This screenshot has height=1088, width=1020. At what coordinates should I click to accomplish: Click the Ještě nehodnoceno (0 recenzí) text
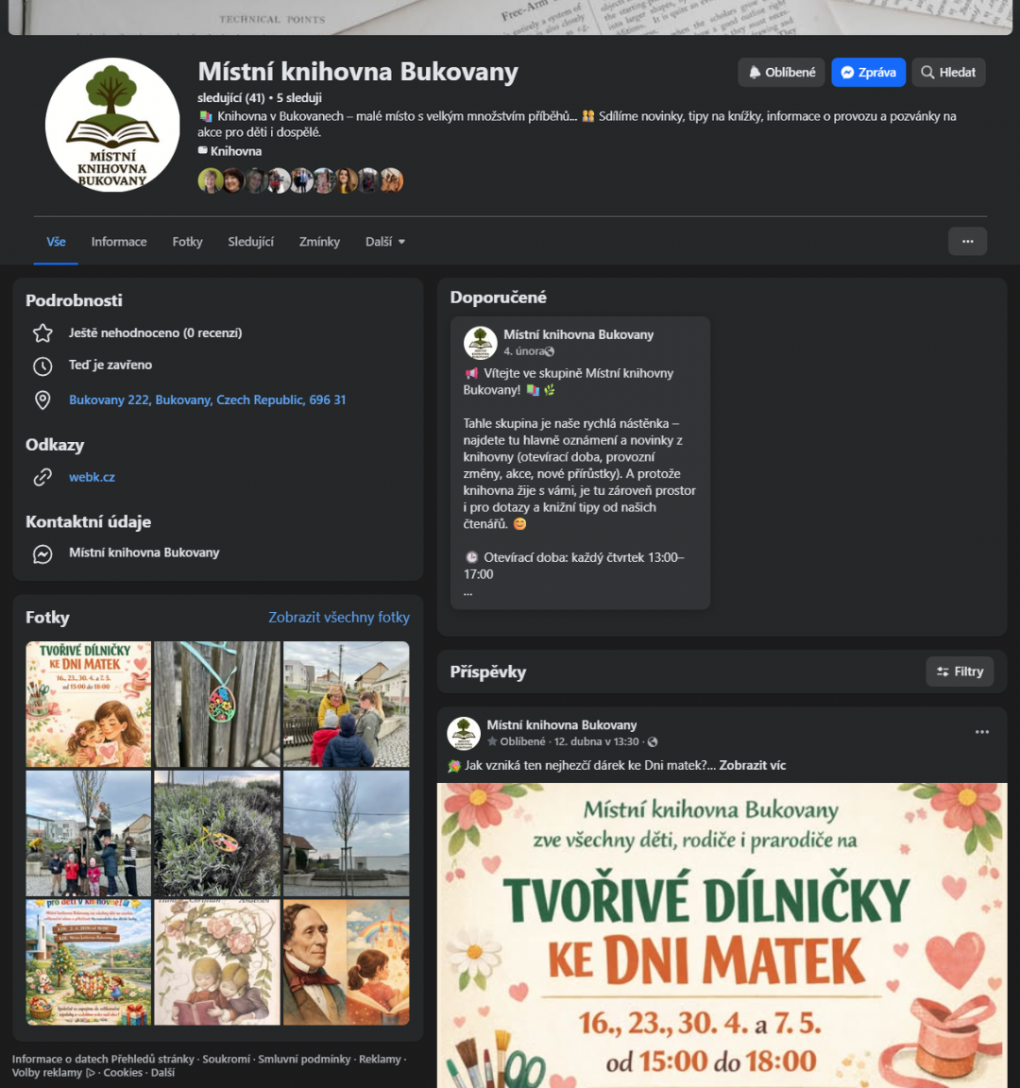[x=155, y=333]
